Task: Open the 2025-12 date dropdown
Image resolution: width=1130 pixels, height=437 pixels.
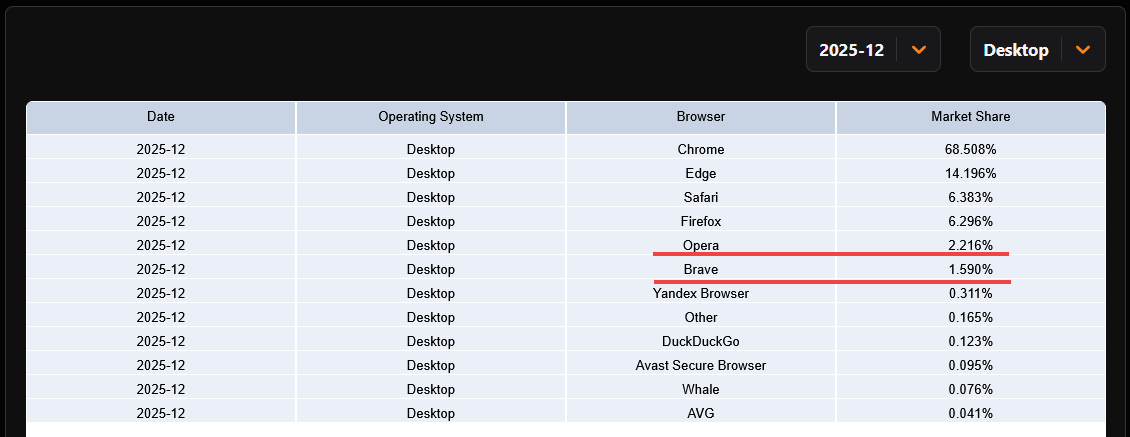Action: pyautogui.click(x=873, y=49)
